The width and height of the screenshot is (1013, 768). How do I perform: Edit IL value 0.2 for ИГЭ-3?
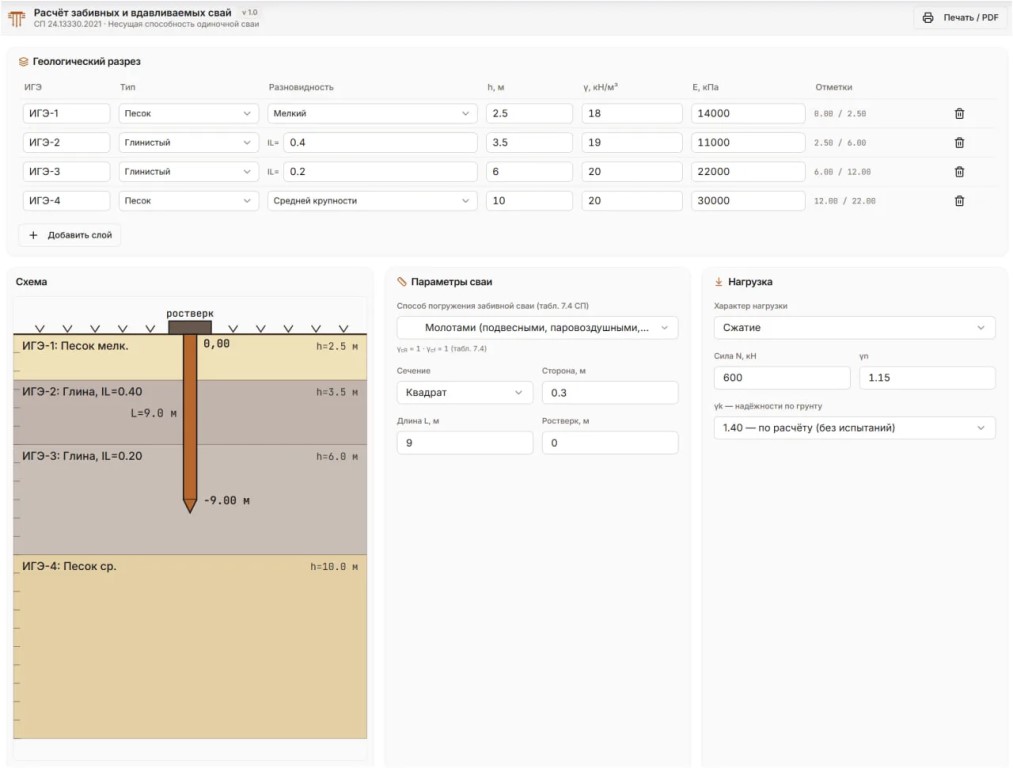coord(381,171)
